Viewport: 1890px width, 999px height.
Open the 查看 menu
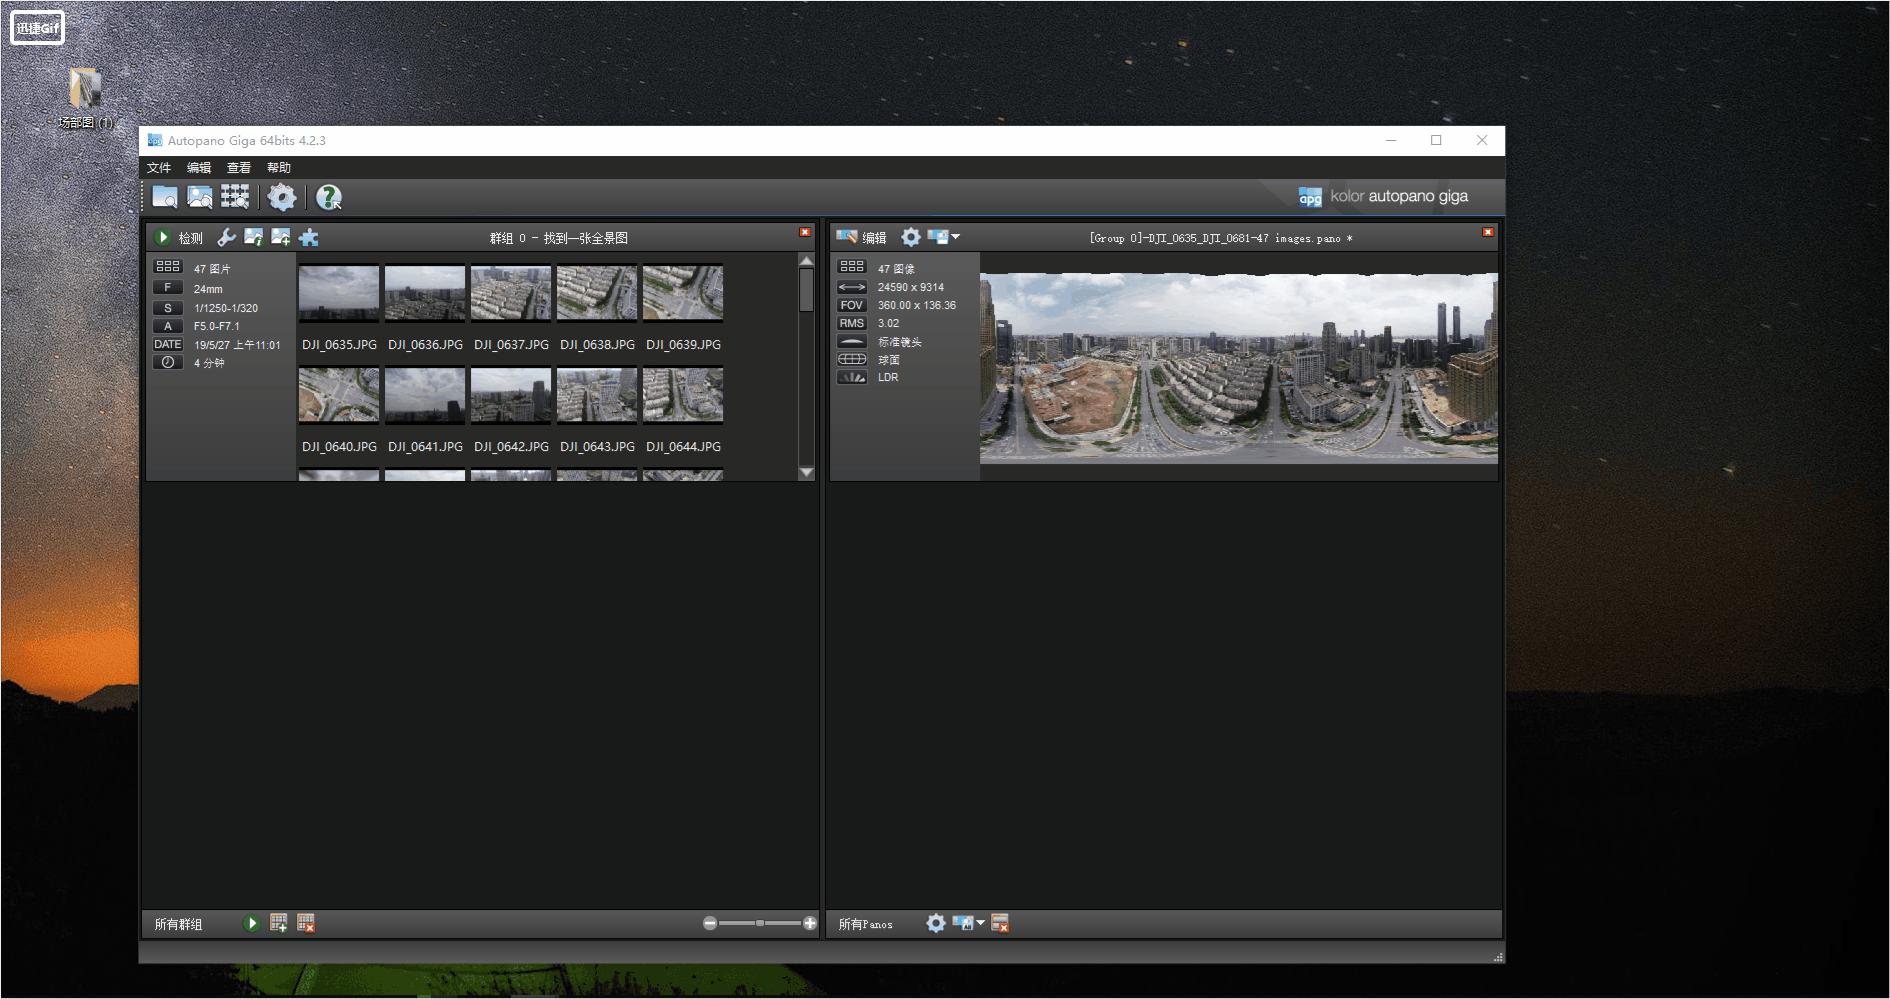(238, 168)
